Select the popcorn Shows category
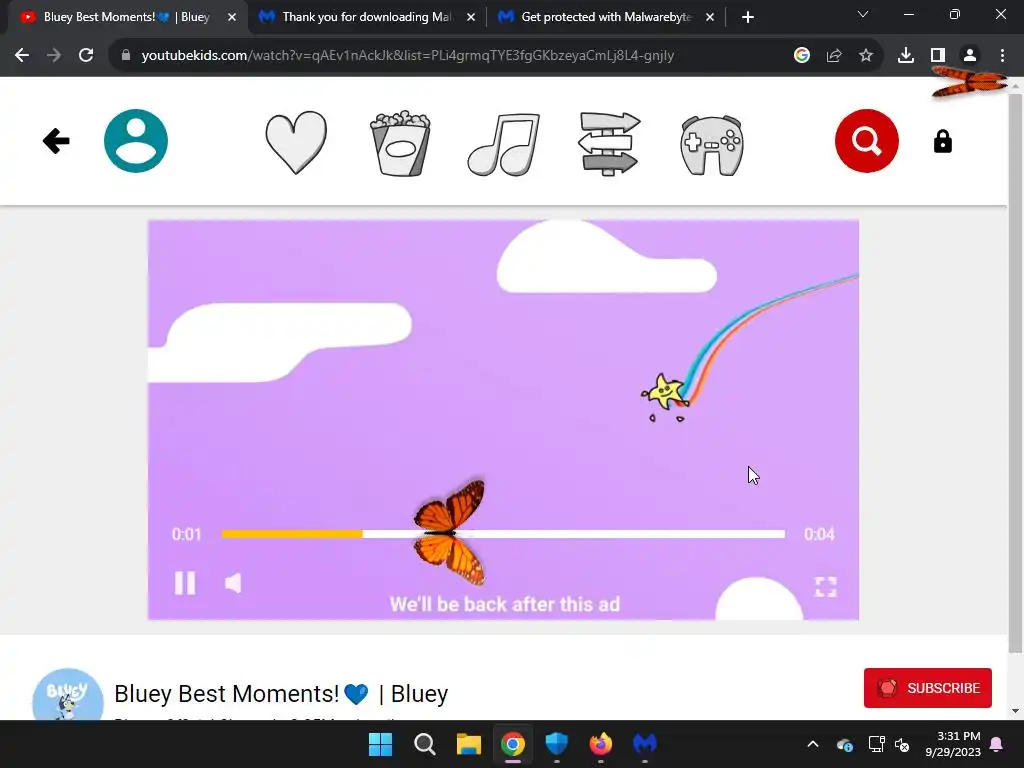 [x=400, y=143]
